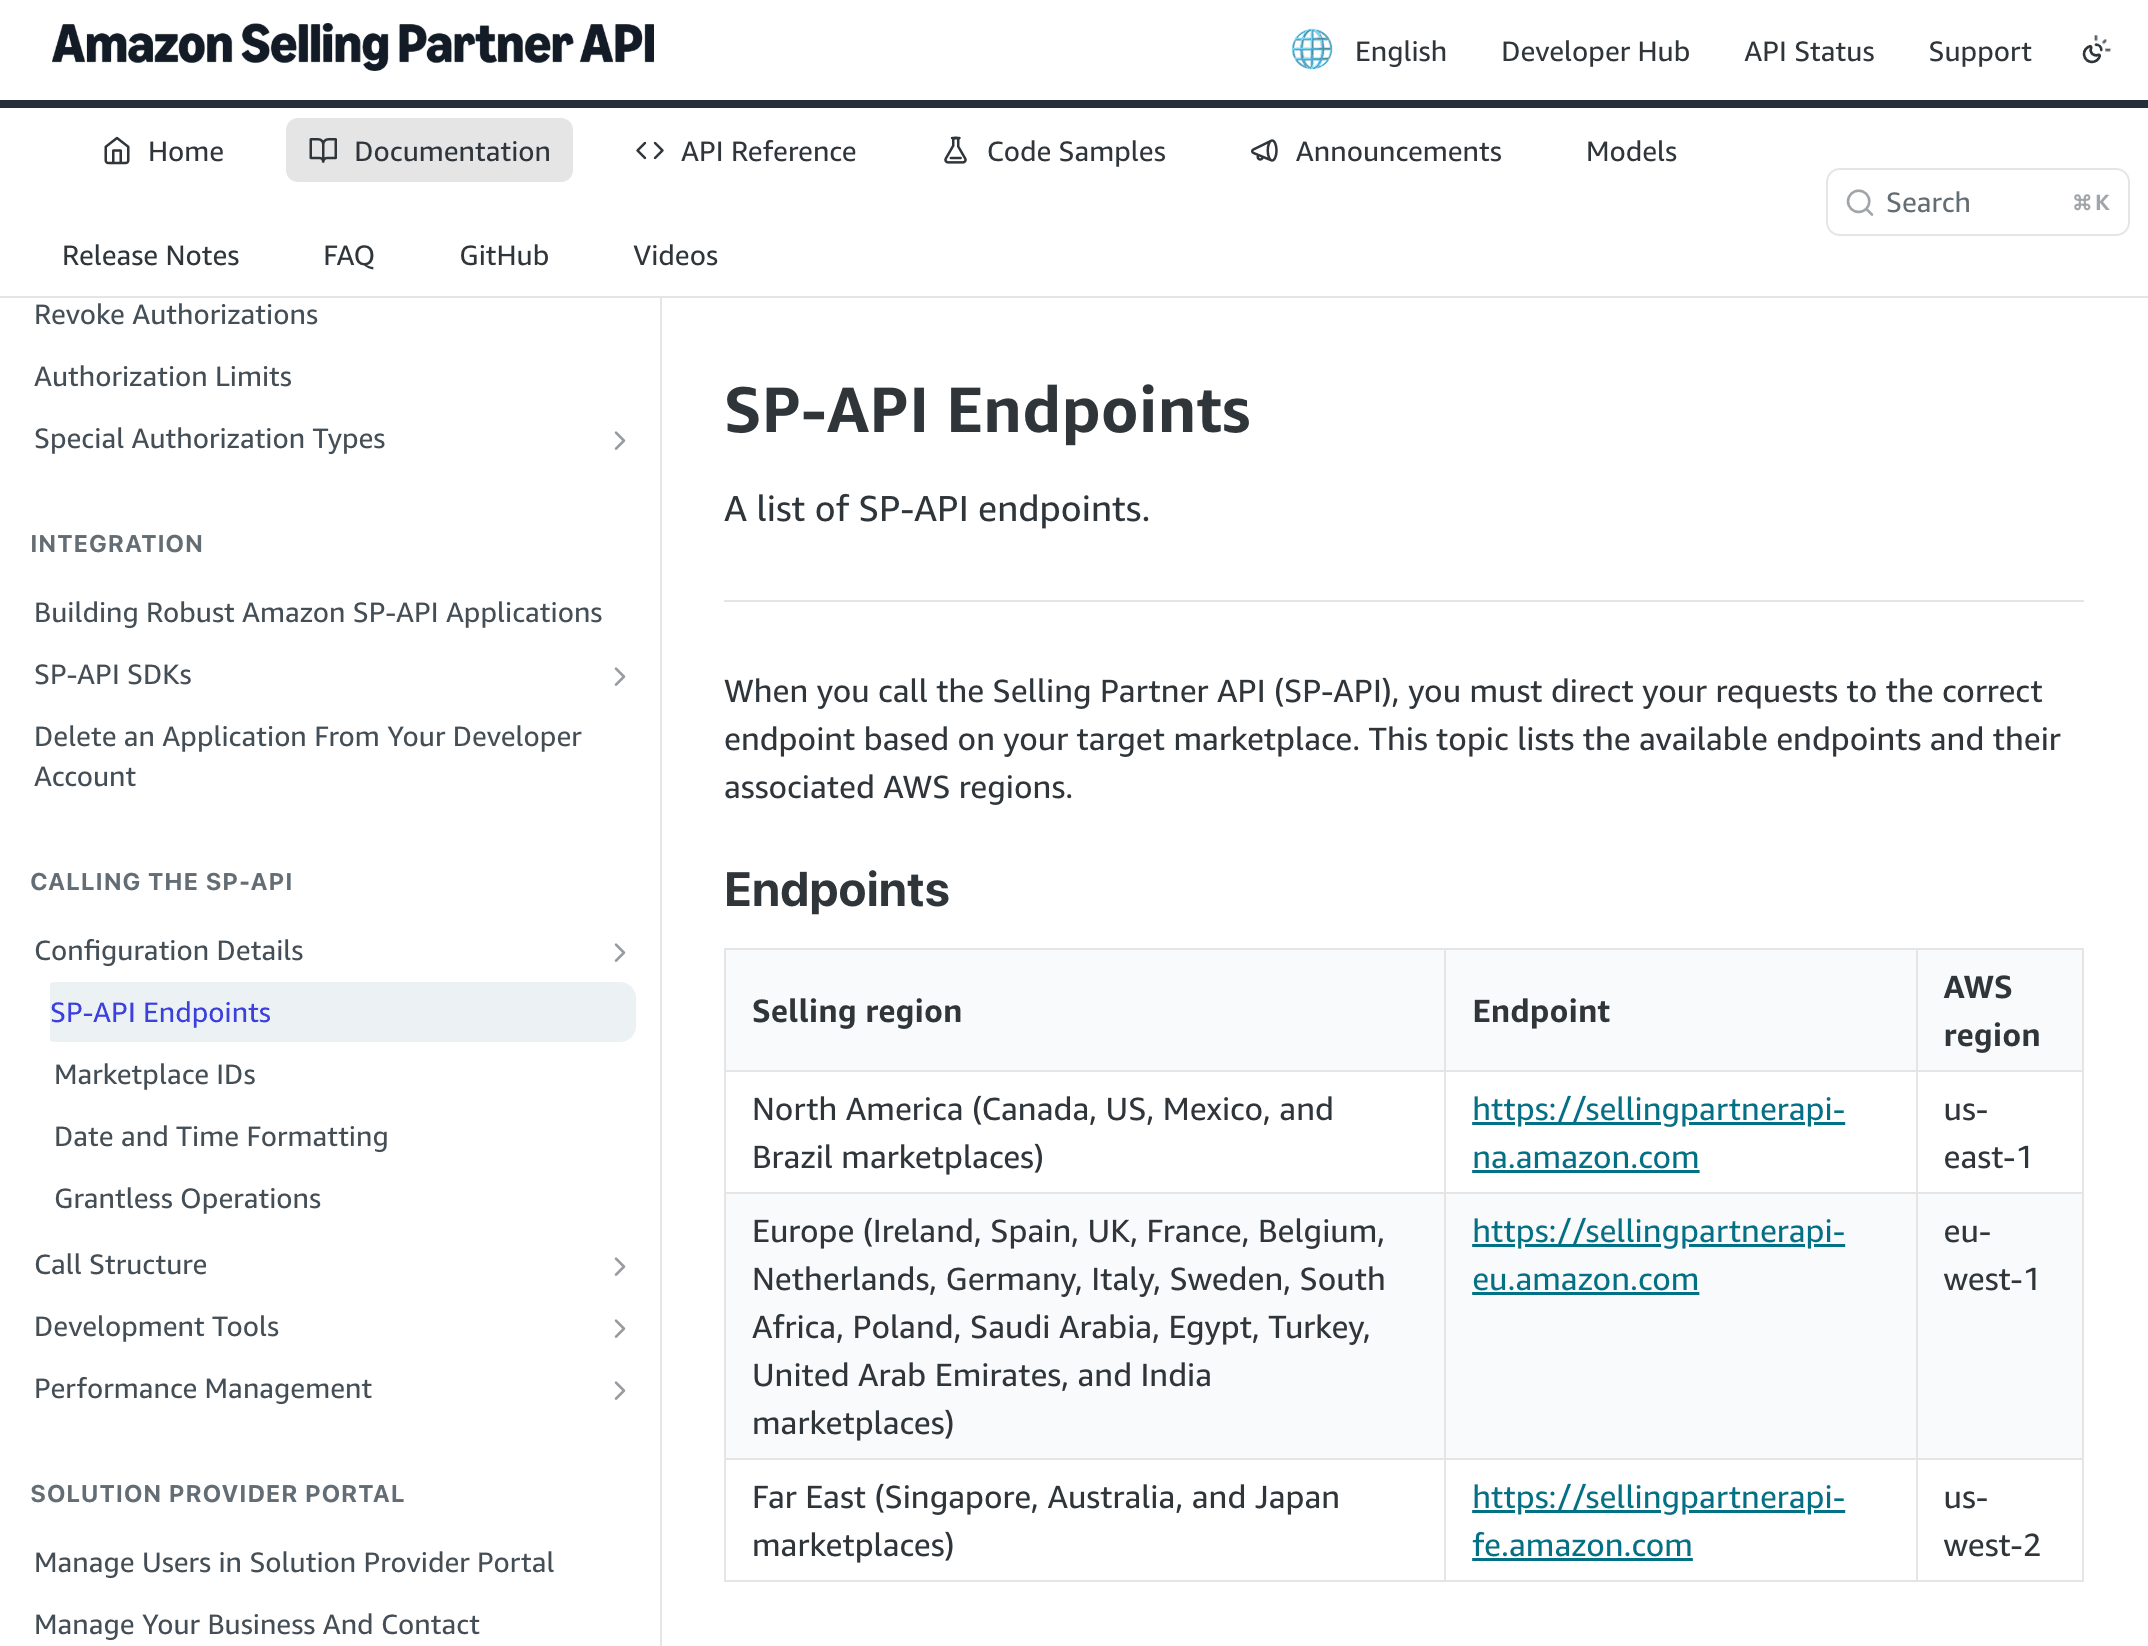
Task: Click the API Reference code brackets icon
Action: coord(650,151)
